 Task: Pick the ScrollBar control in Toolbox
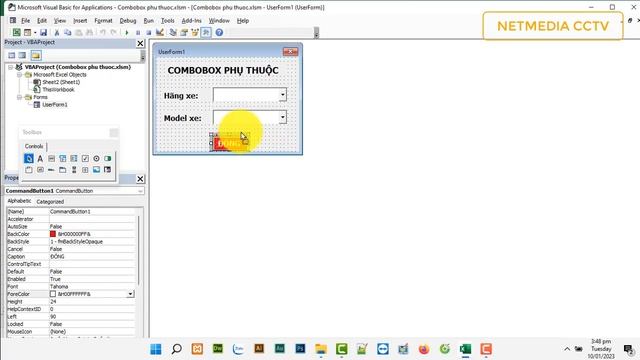click(x=74, y=169)
